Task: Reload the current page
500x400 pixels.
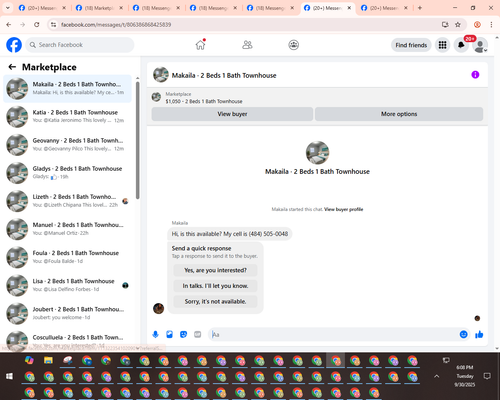Action: pos(37,25)
